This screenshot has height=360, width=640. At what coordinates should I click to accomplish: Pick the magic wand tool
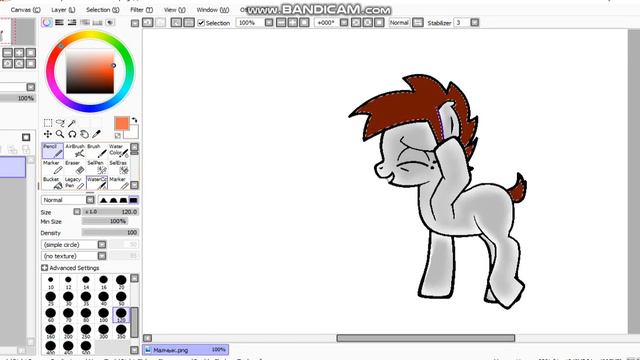72,123
